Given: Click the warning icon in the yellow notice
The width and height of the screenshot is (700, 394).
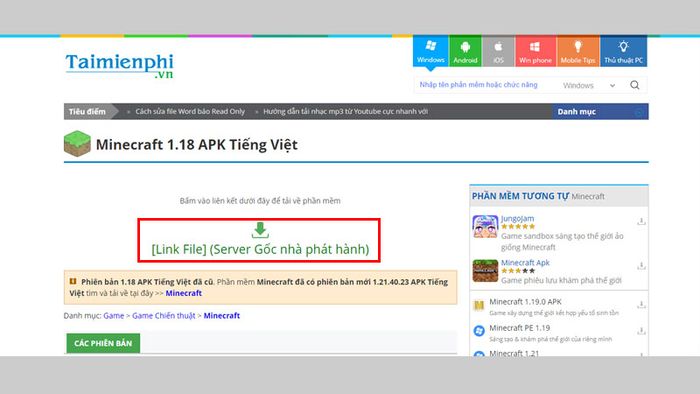Looking at the screenshot, I should click(x=73, y=282).
